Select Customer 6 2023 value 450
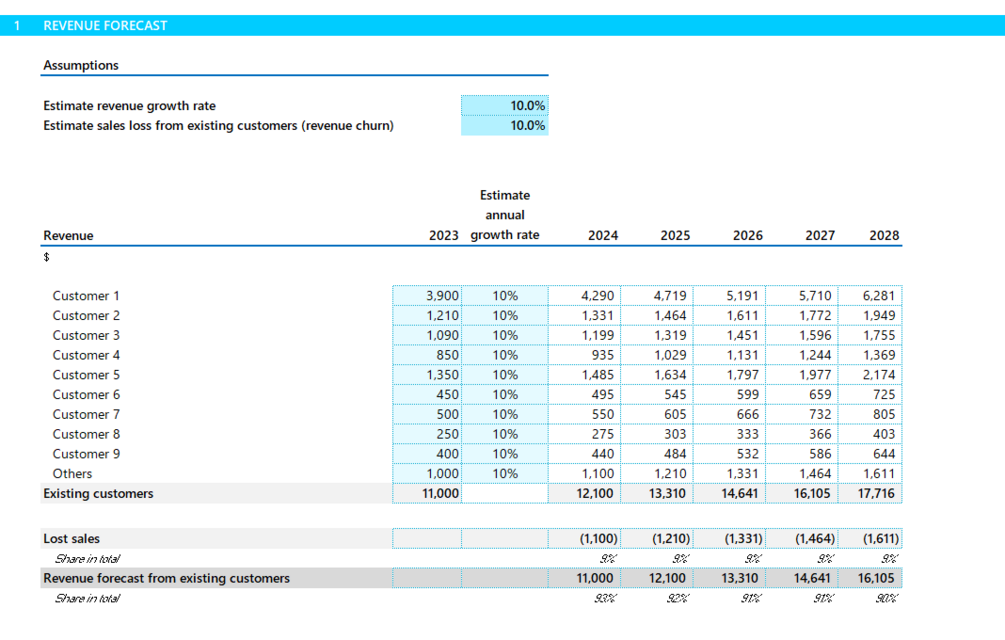This screenshot has width=1005, height=640. (427, 395)
